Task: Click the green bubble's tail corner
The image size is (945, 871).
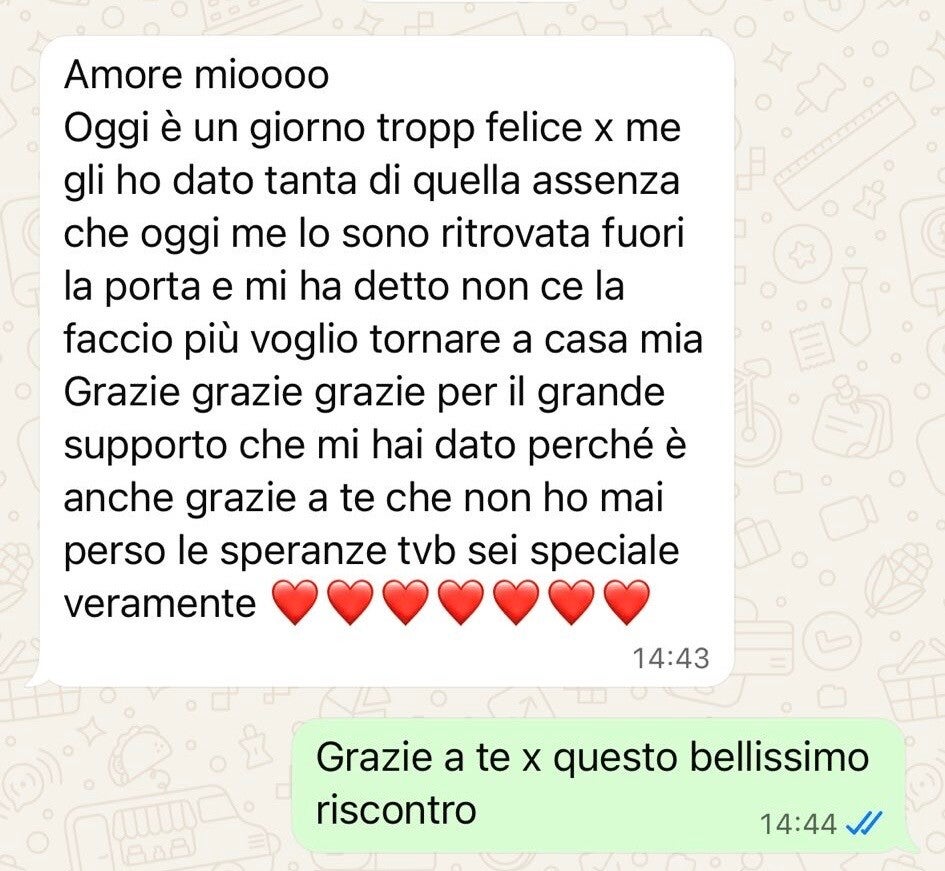Action: pyautogui.click(x=910, y=846)
